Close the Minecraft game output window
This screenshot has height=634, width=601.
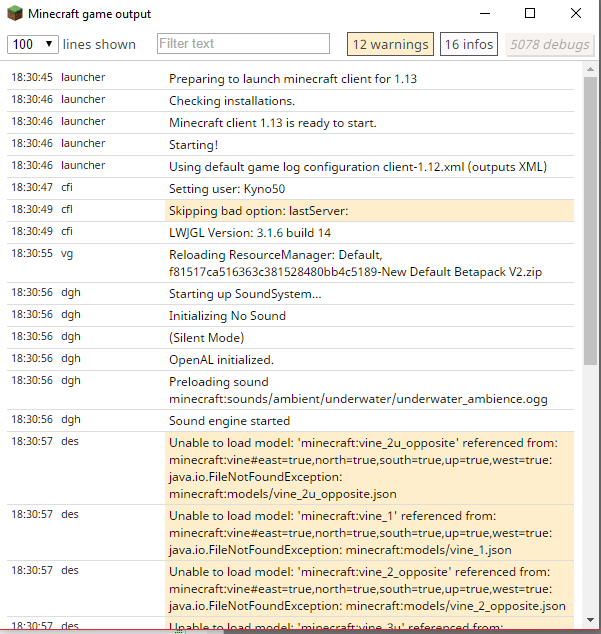click(575, 14)
